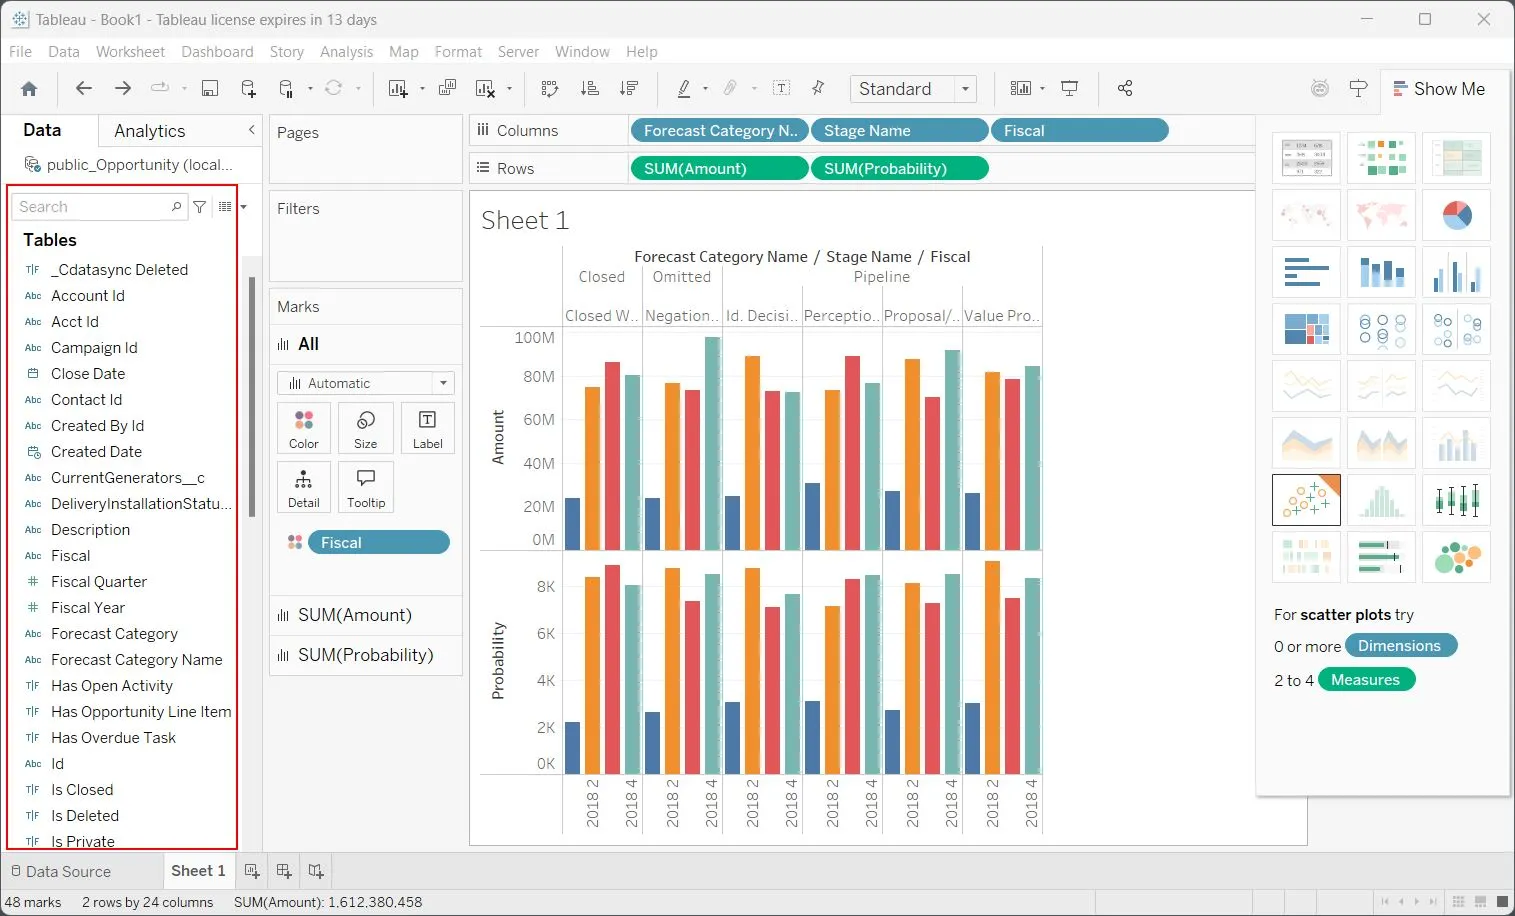Click into the Tables search field

pyautogui.click(x=90, y=206)
